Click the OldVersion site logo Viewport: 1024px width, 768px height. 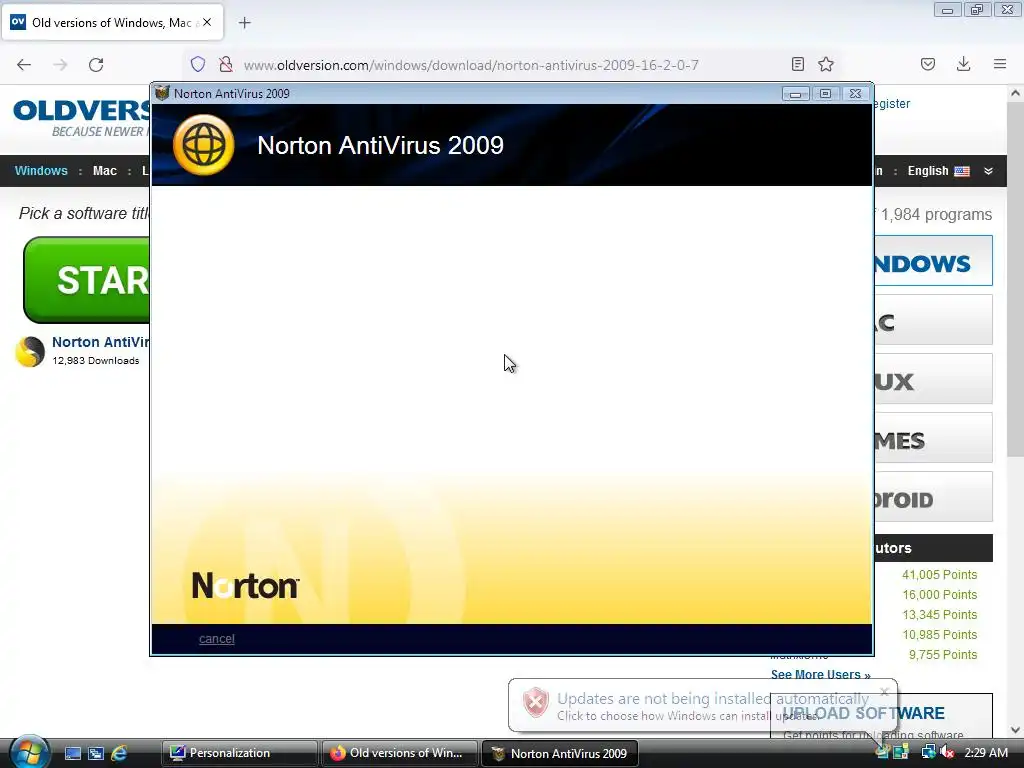click(82, 118)
